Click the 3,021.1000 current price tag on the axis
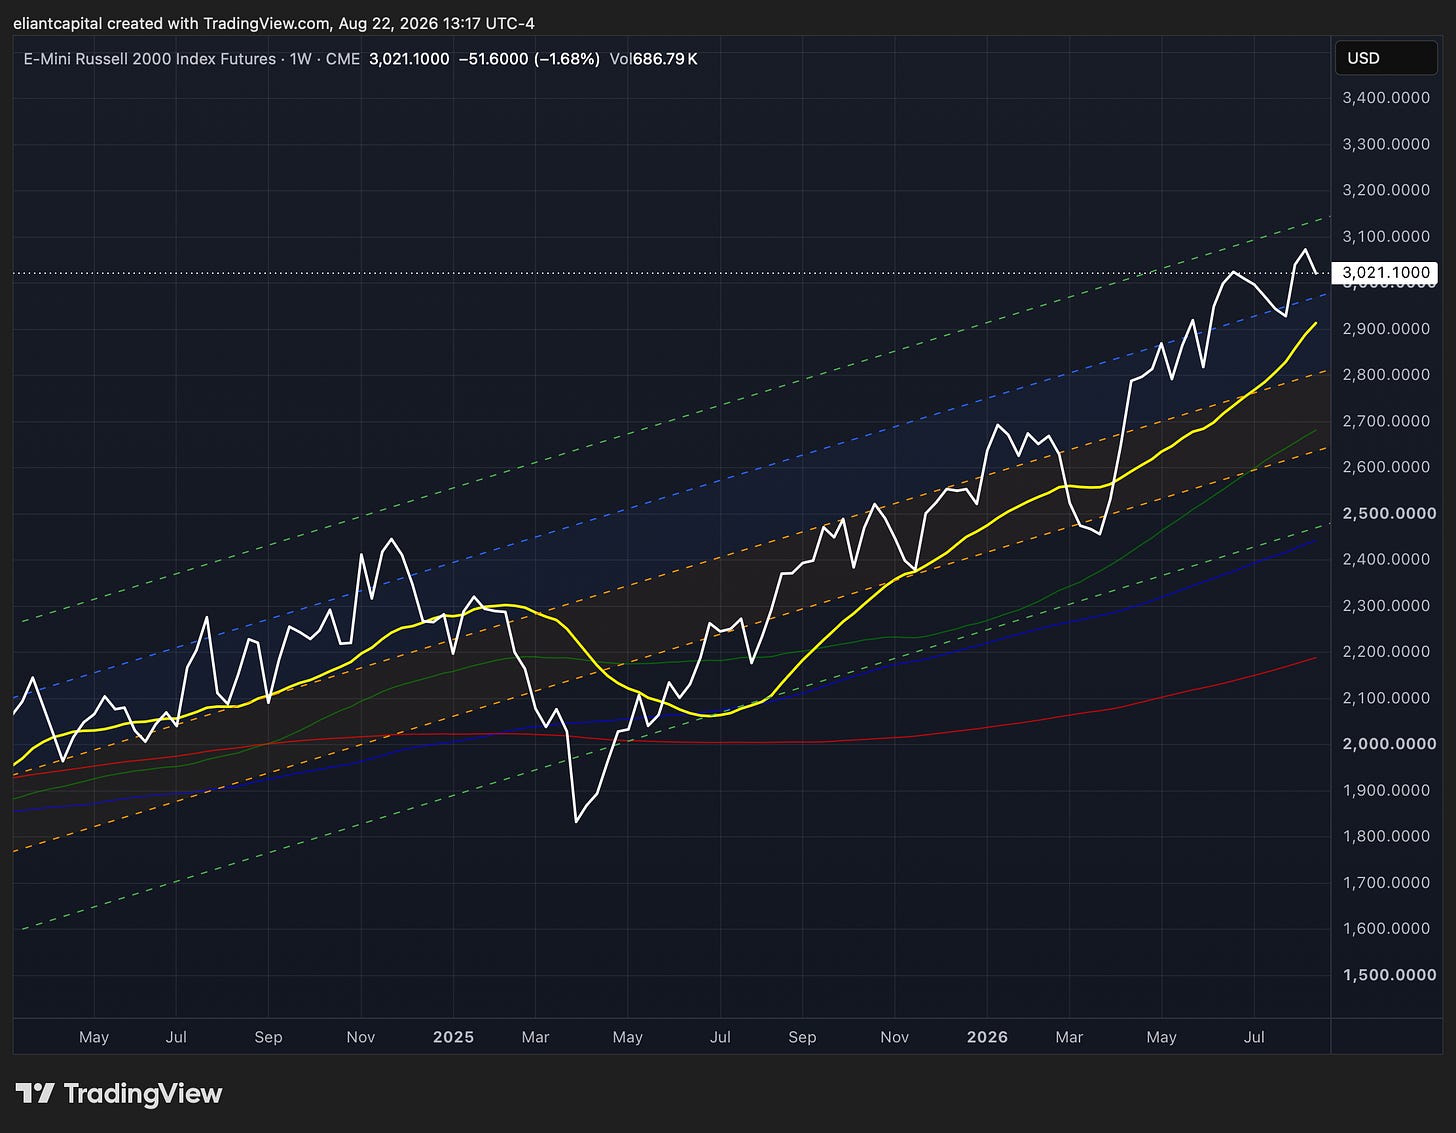1456x1133 pixels. point(1386,272)
